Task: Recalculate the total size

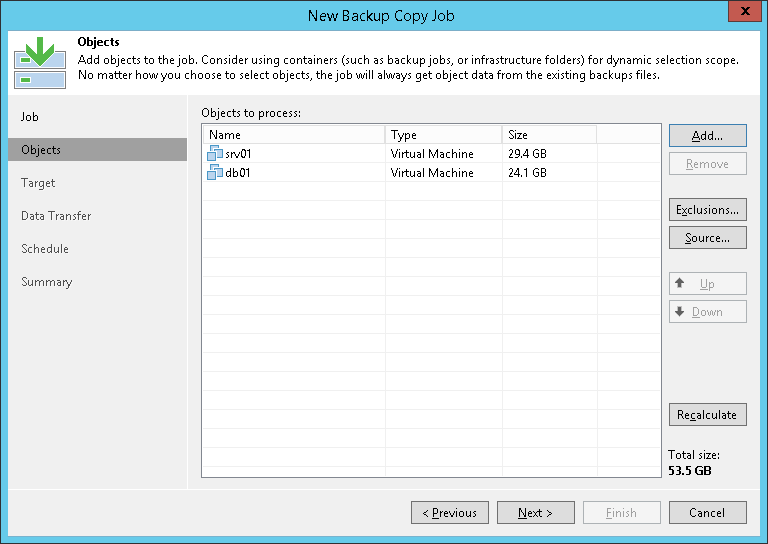Action: point(708,415)
